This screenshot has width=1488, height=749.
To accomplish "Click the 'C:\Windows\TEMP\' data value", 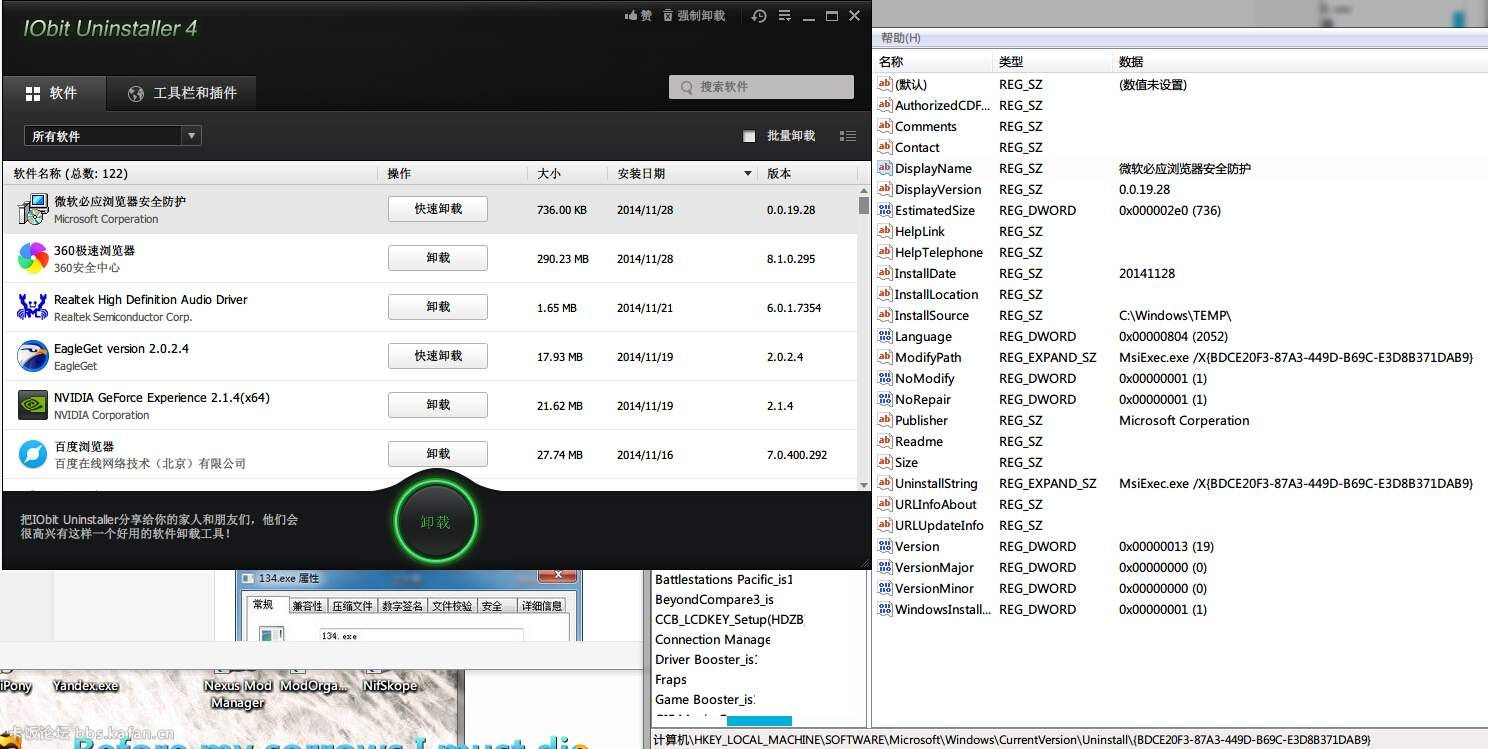I will tap(1175, 315).
